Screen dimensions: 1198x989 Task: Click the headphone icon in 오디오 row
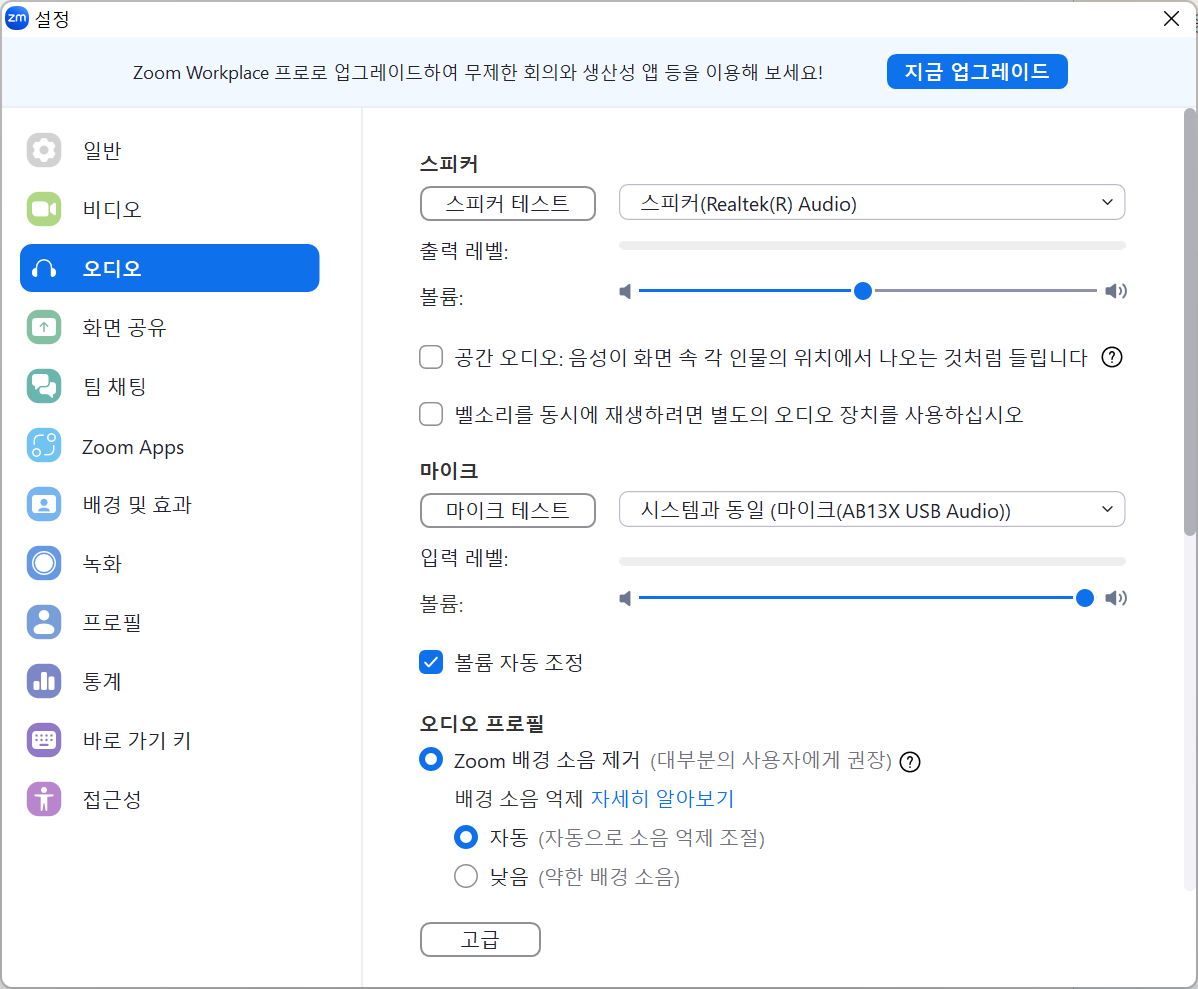(44, 268)
